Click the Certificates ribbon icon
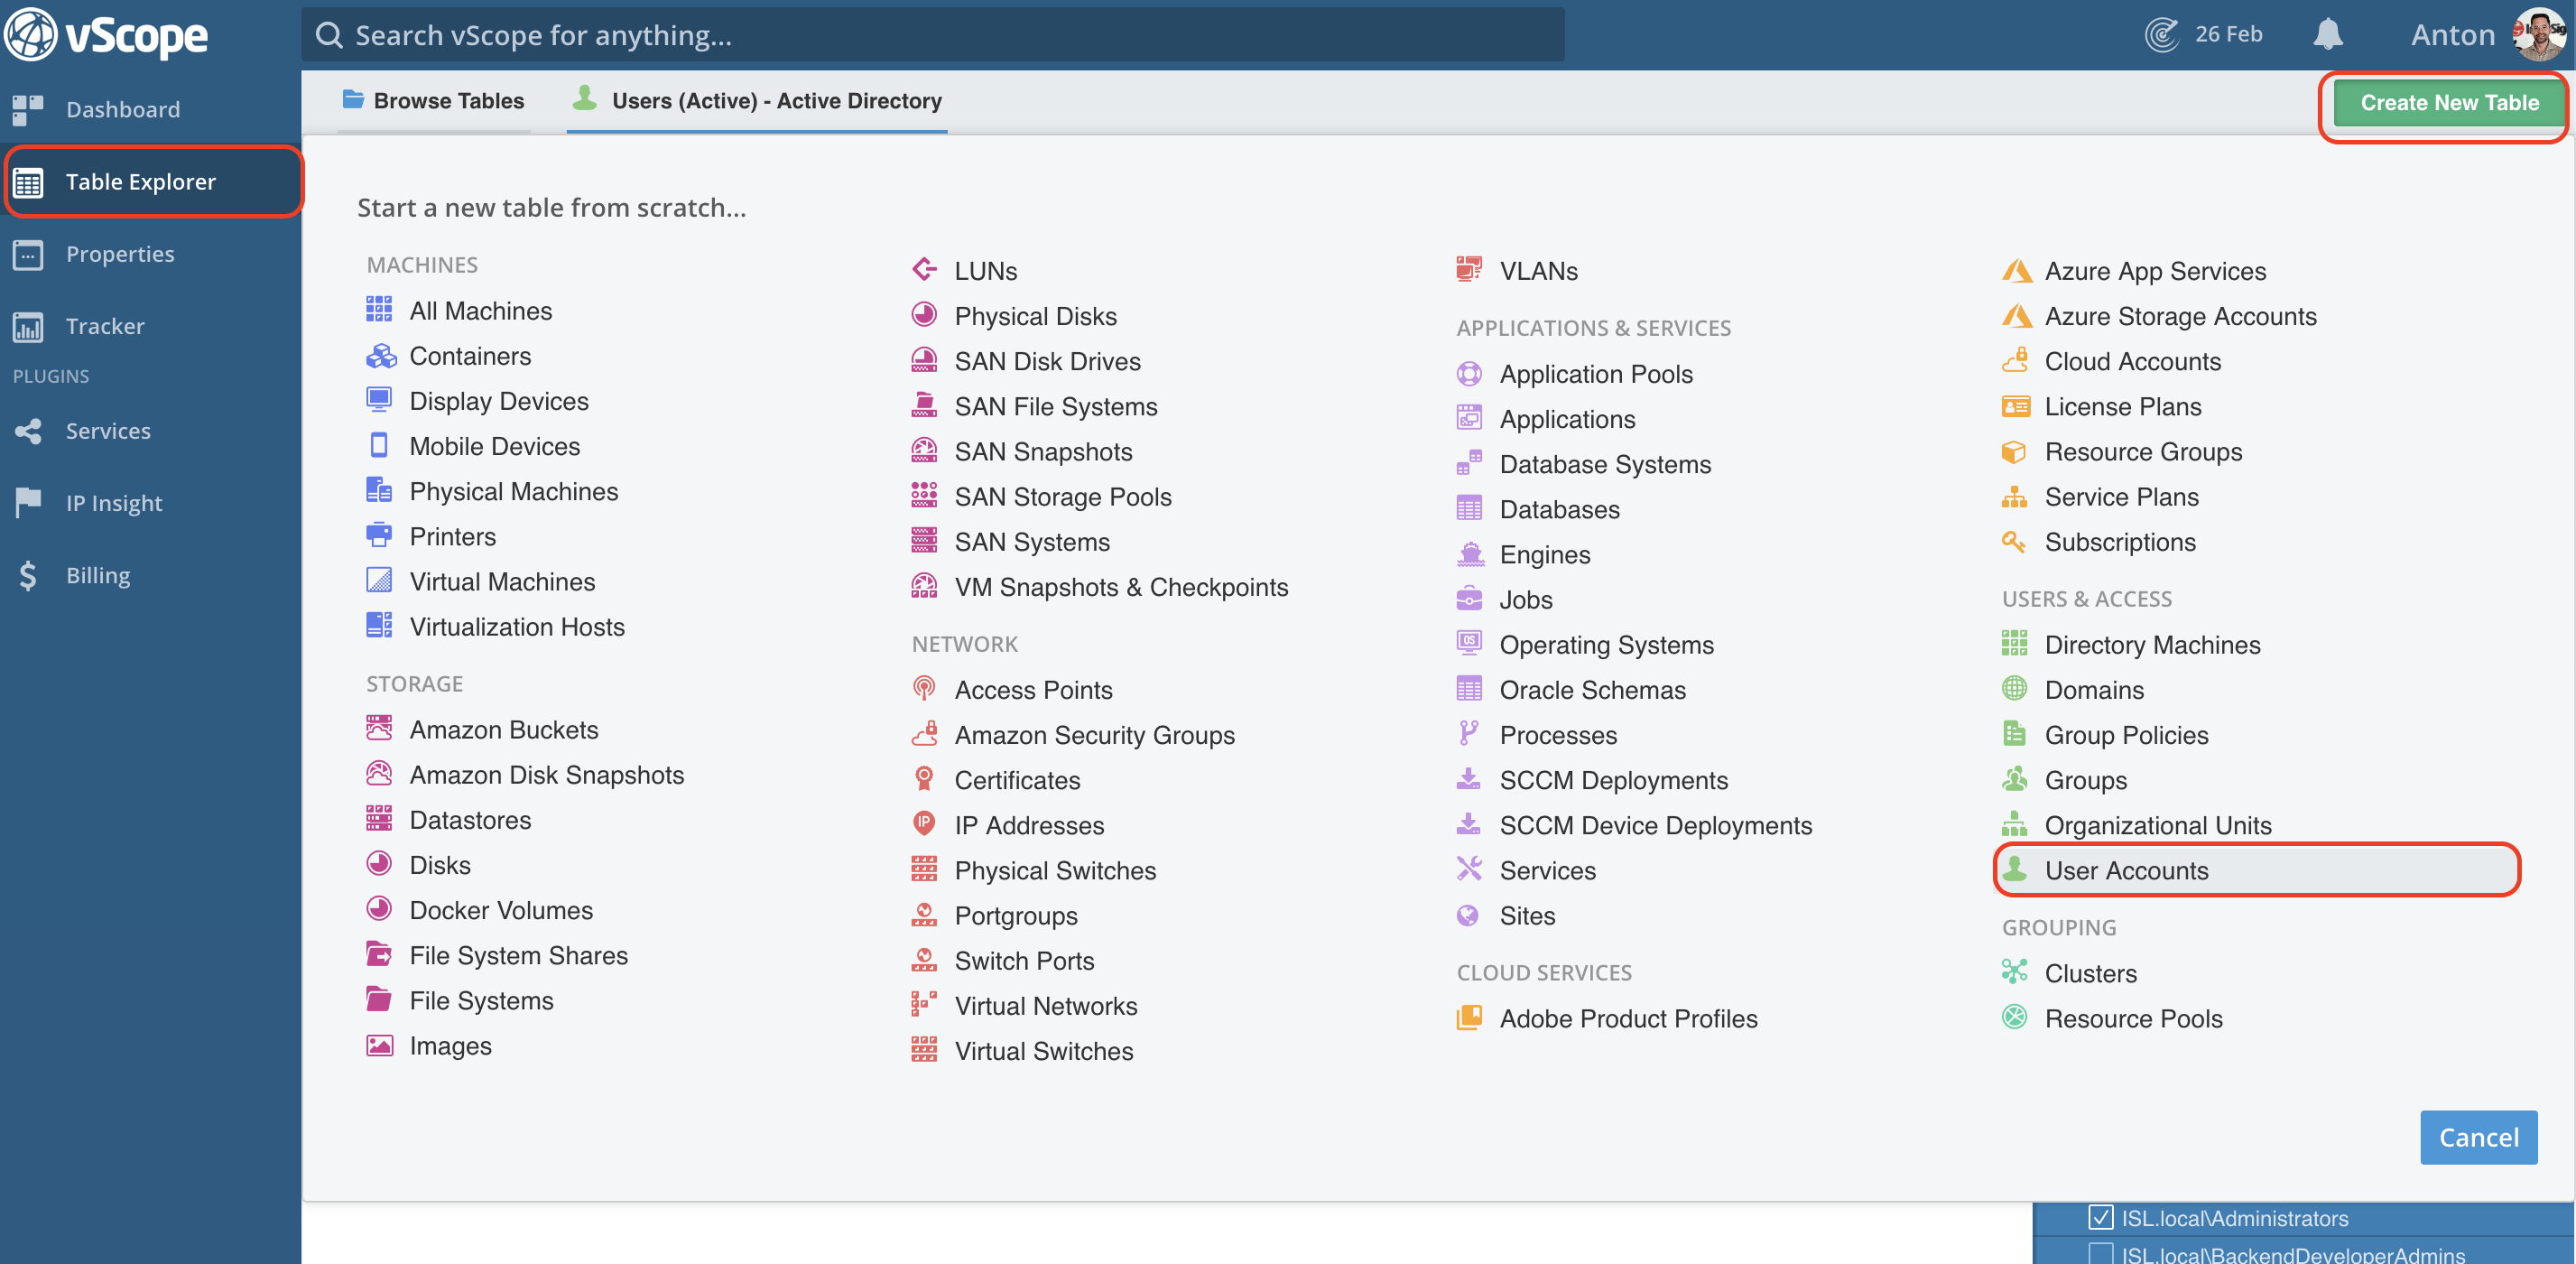This screenshot has width=2576, height=1264. point(924,779)
